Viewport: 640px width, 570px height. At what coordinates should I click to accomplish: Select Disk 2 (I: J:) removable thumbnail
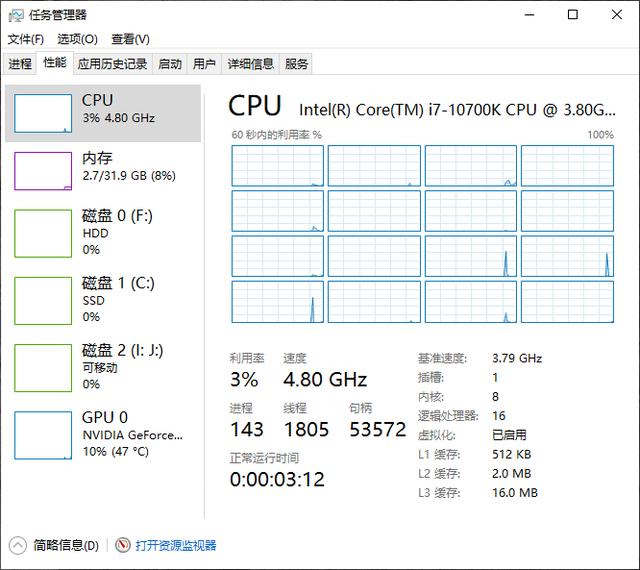point(44,367)
